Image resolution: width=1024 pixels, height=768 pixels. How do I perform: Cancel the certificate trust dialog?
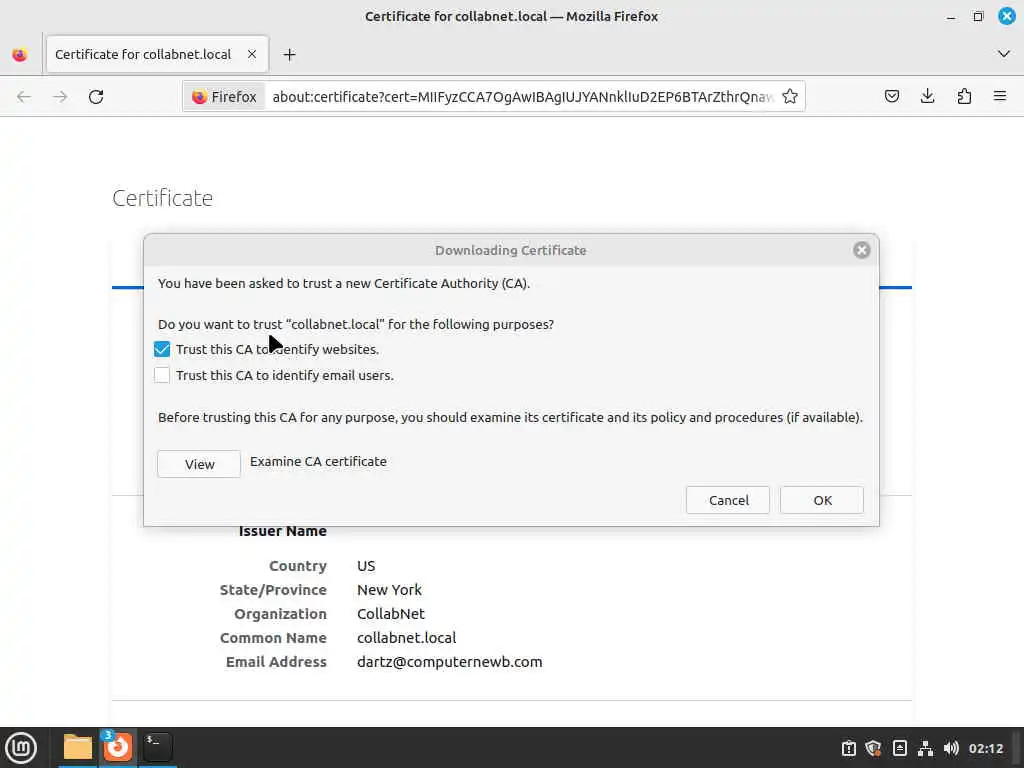pos(728,500)
